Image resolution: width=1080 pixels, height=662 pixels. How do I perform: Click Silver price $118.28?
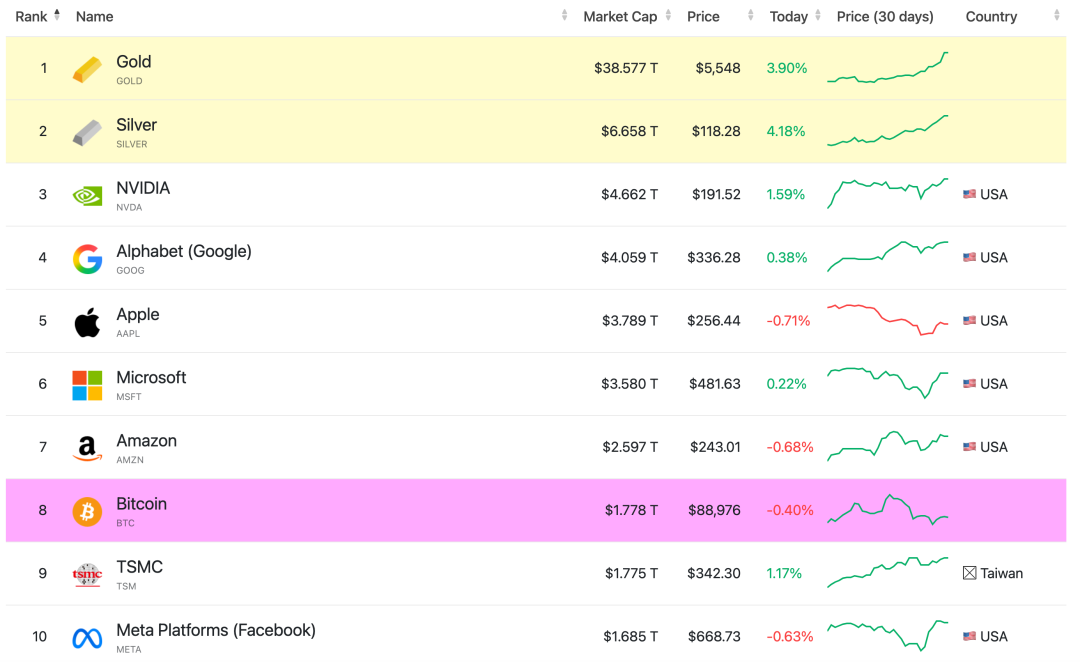click(x=716, y=132)
